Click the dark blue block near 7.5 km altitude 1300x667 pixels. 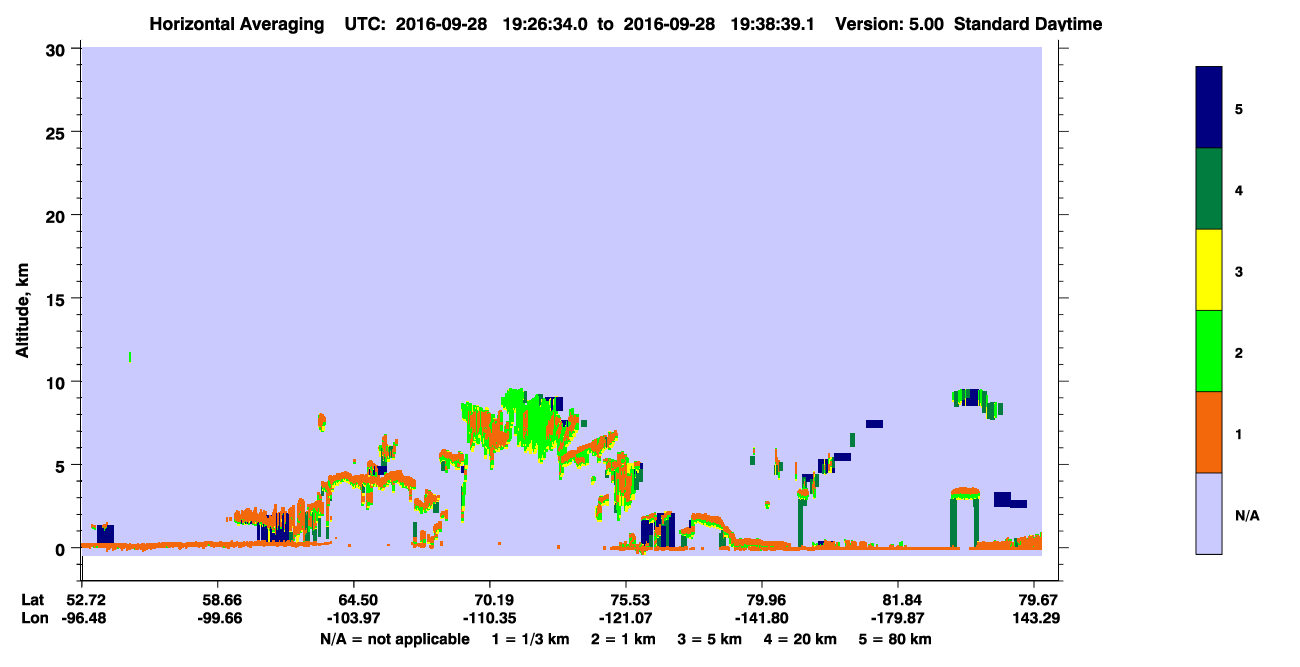874,424
